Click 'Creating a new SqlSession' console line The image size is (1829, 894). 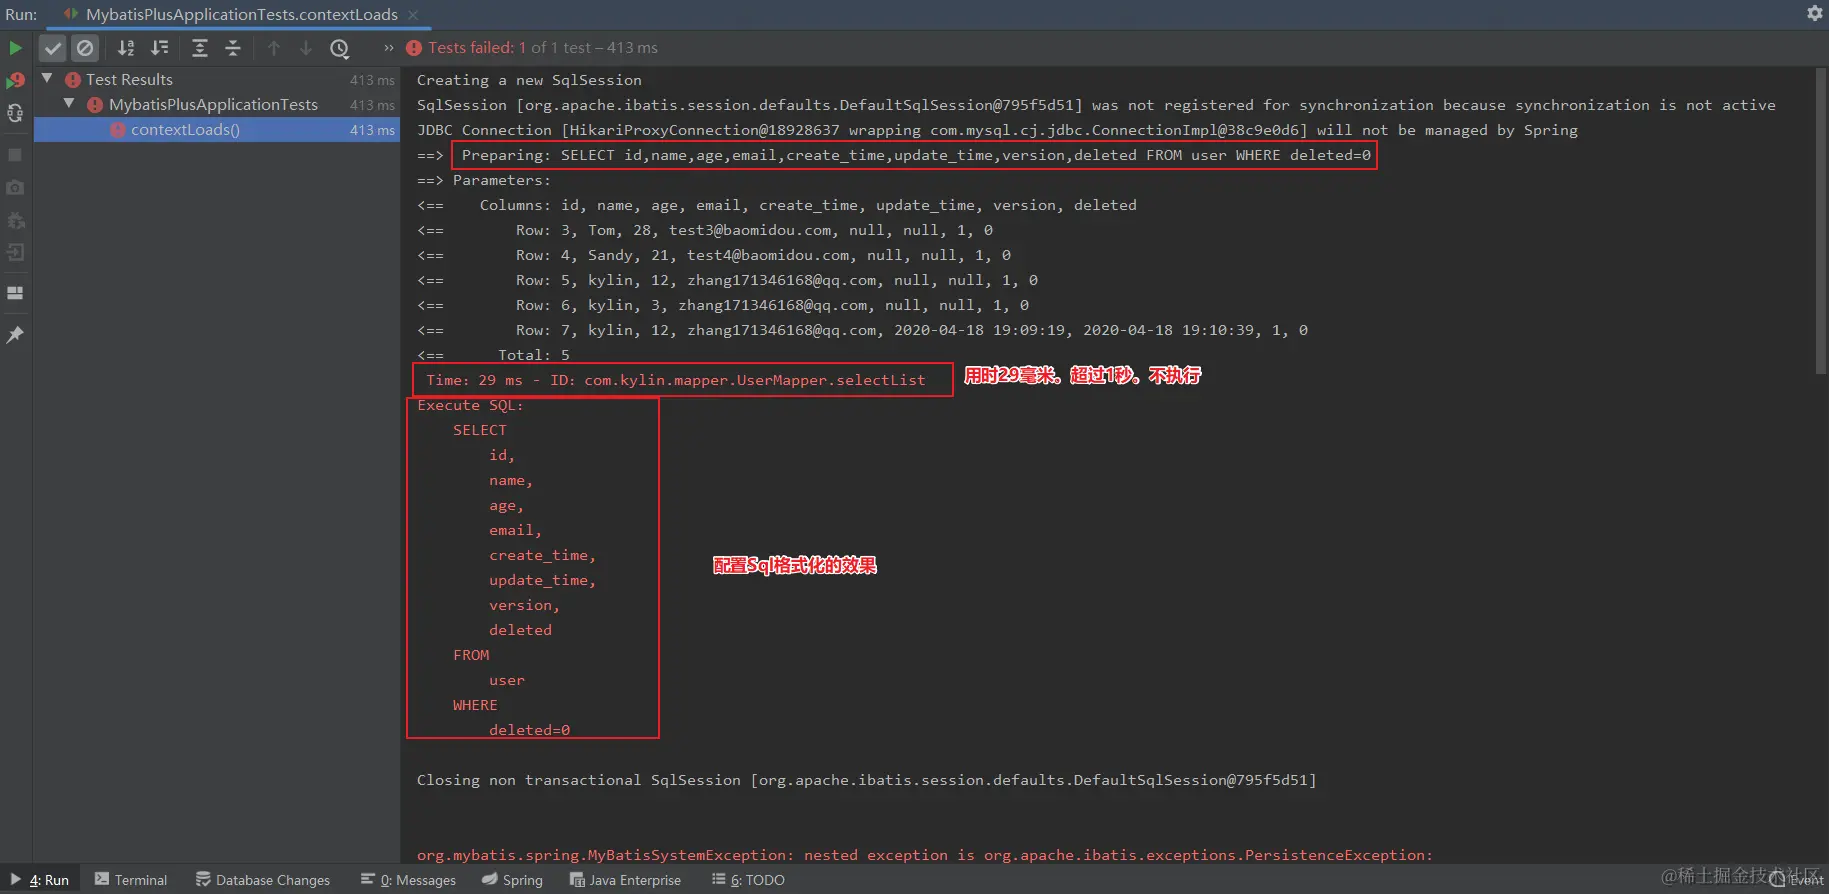point(529,80)
